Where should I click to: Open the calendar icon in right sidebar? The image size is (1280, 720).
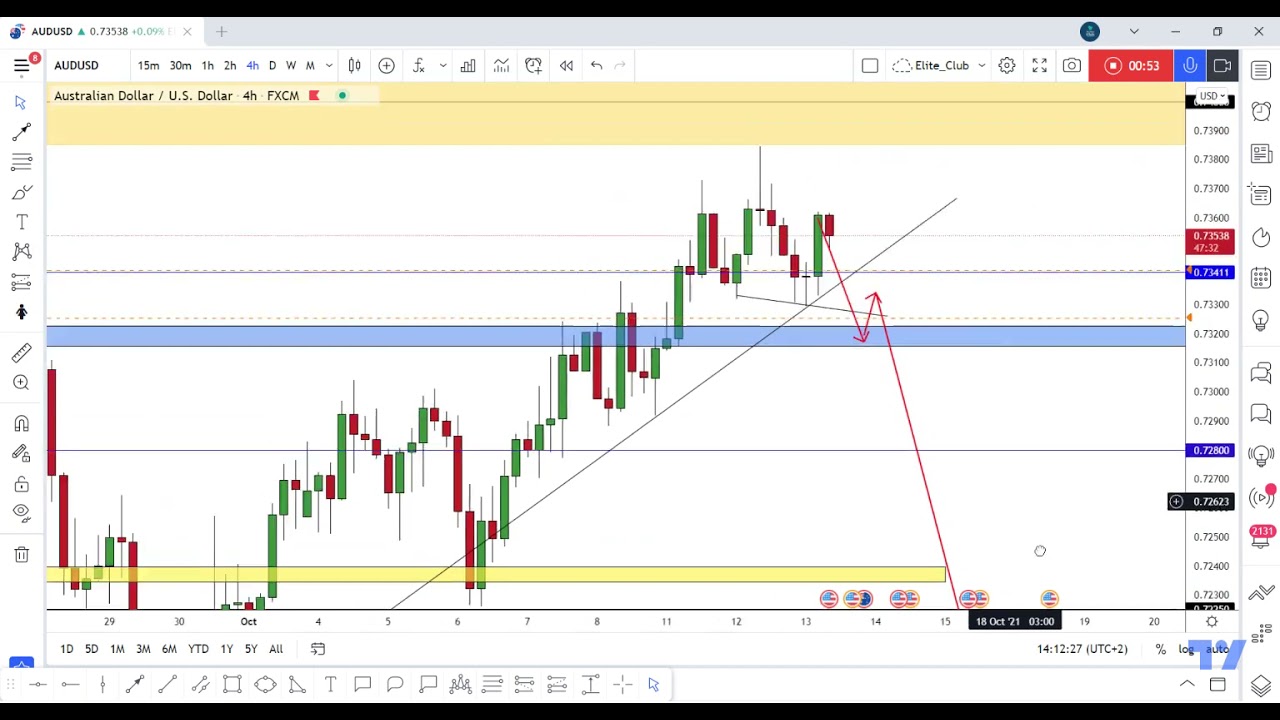[1261, 277]
